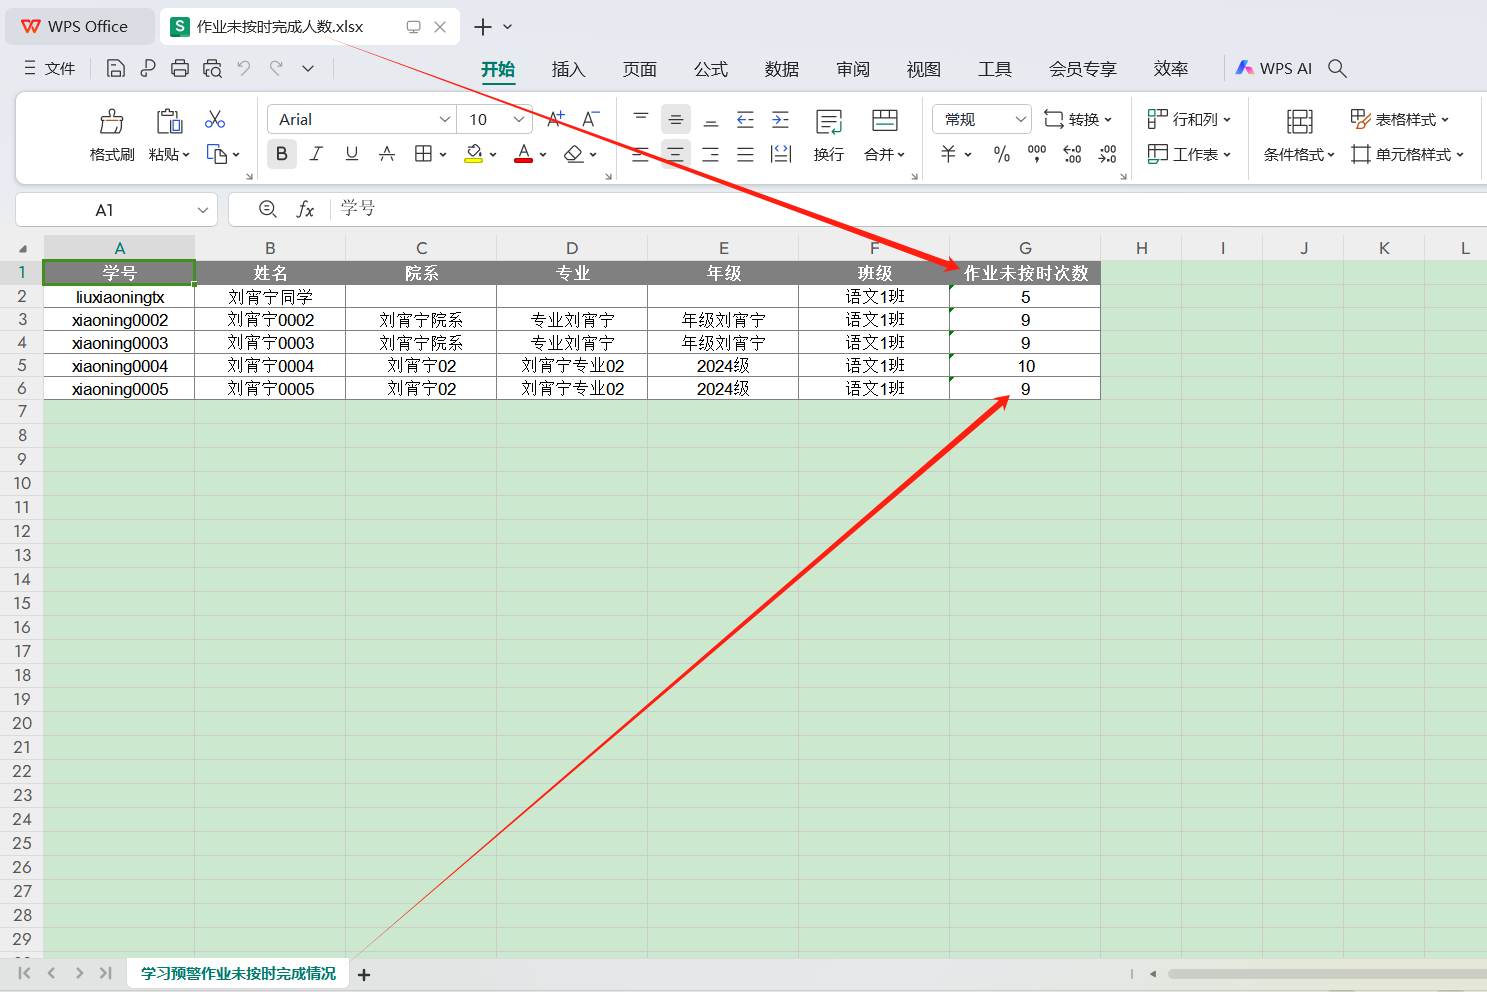Switch to the 插入 ribbon tab
The width and height of the screenshot is (1487, 992).
point(568,69)
